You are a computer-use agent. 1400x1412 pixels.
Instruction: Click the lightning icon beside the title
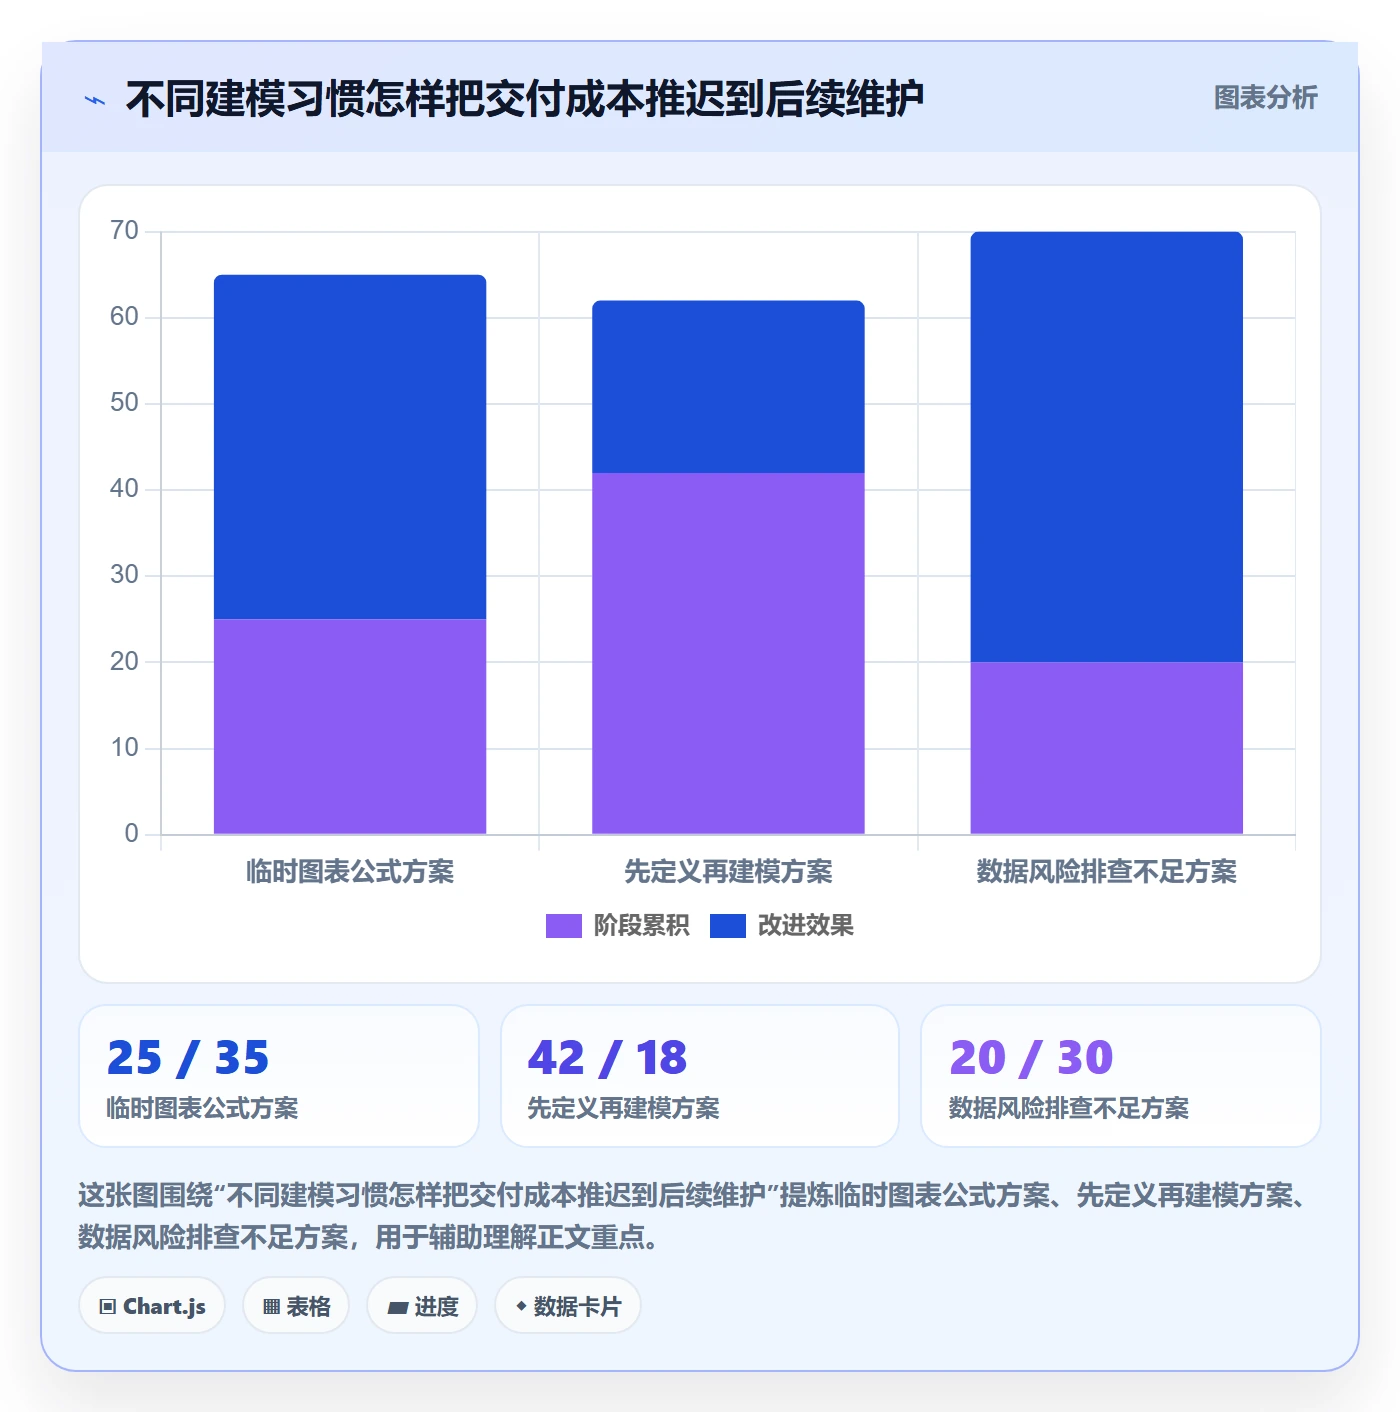click(x=95, y=100)
